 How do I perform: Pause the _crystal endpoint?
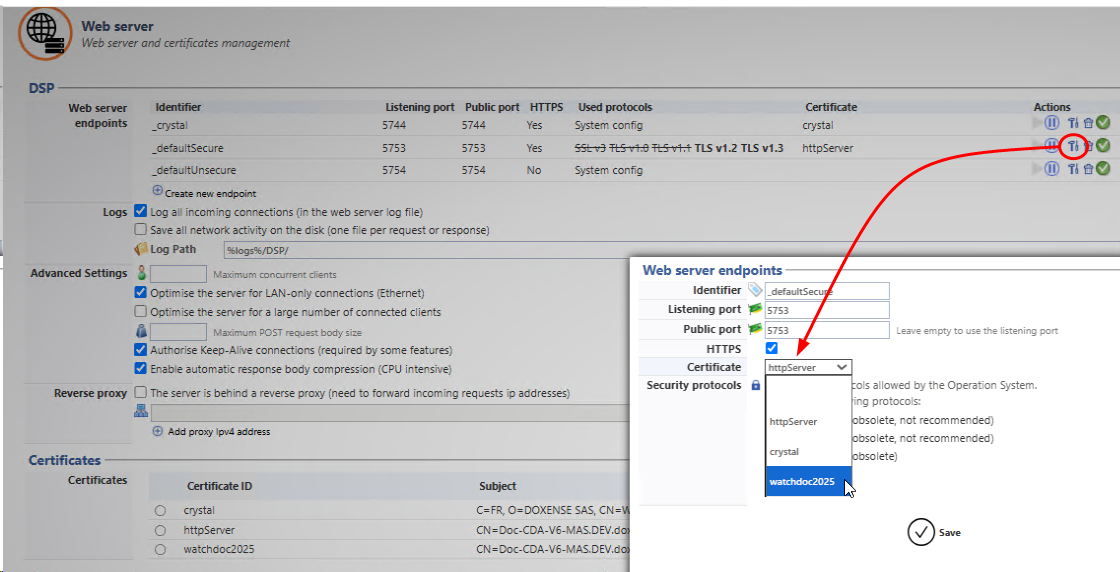(x=1051, y=123)
